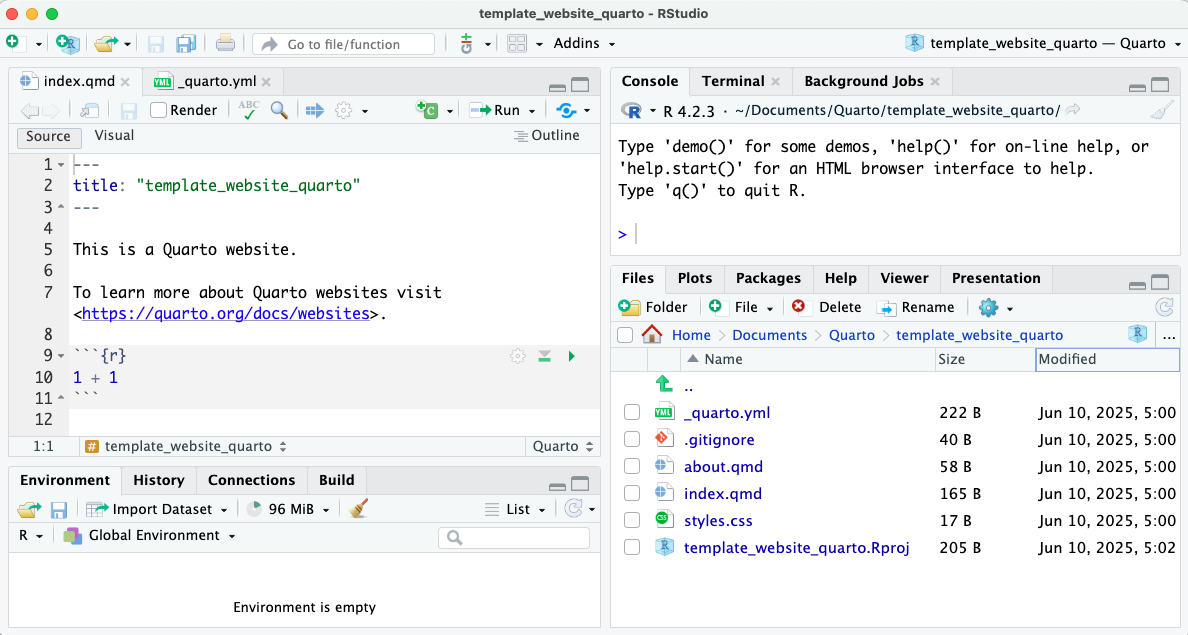Open the Addins dropdown menu
1188x635 pixels.
[584, 43]
